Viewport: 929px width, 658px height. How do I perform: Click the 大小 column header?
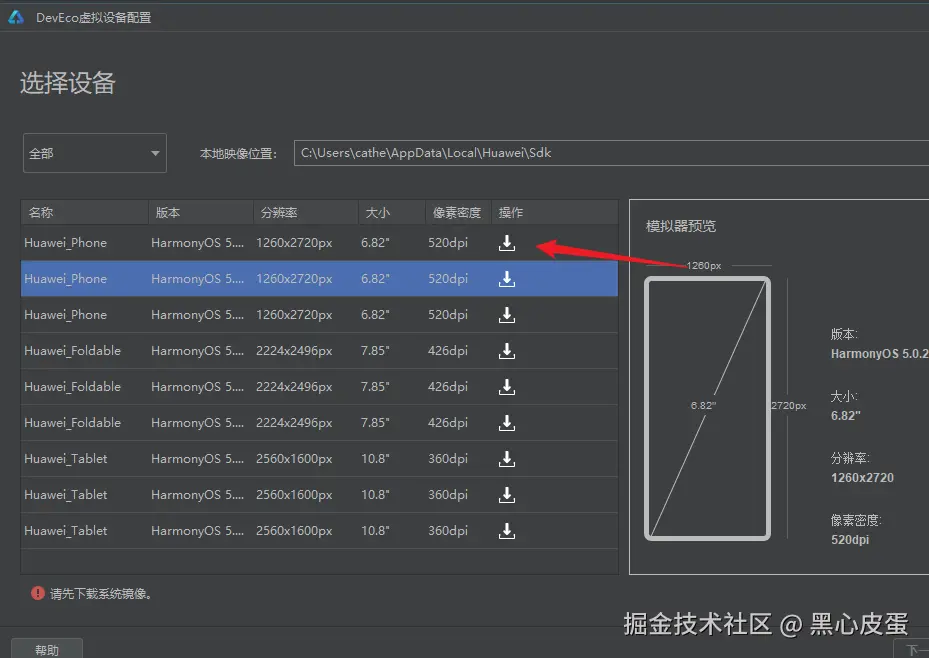[x=392, y=212]
